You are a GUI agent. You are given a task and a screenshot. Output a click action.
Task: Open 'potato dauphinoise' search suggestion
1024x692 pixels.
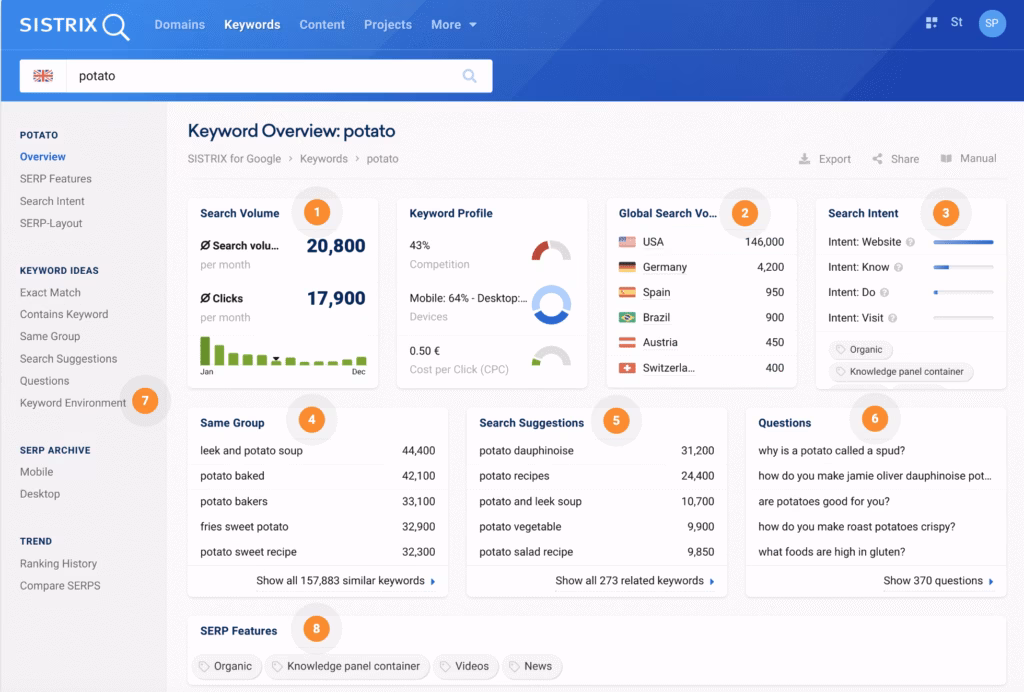click(526, 451)
